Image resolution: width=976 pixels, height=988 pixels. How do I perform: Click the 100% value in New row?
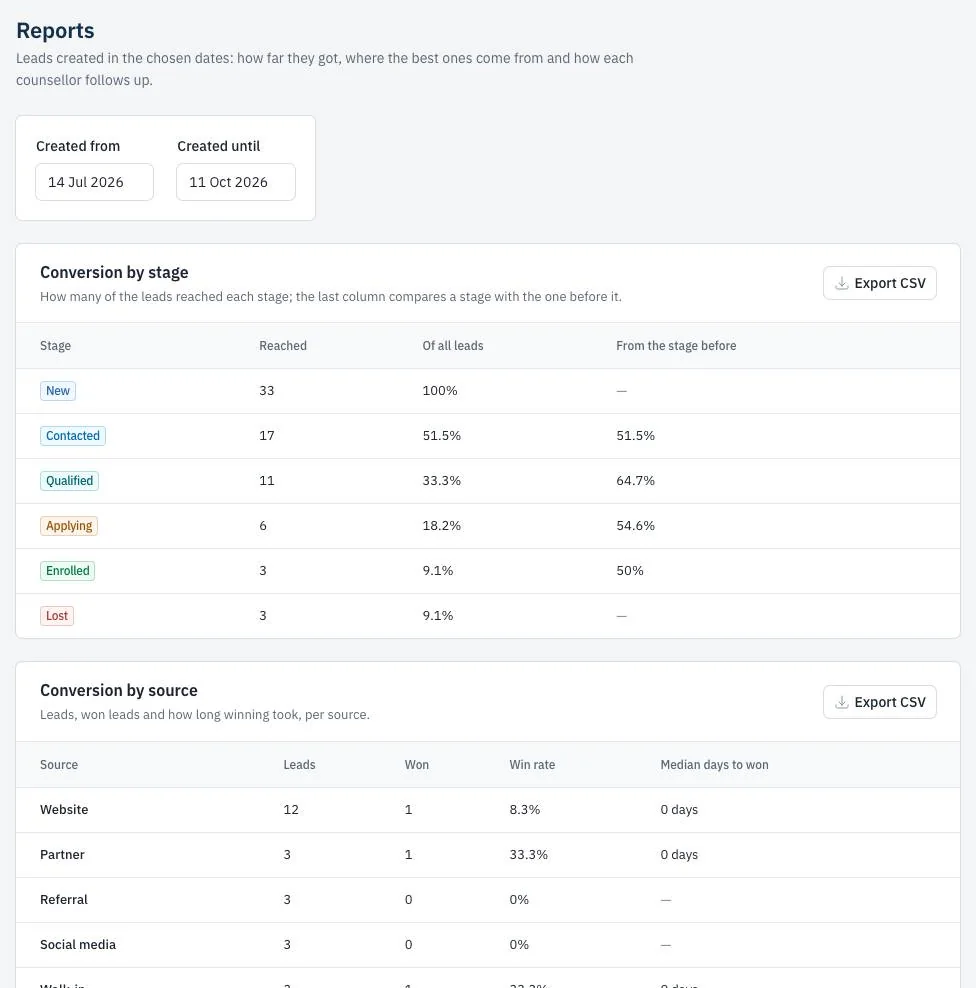440,391
